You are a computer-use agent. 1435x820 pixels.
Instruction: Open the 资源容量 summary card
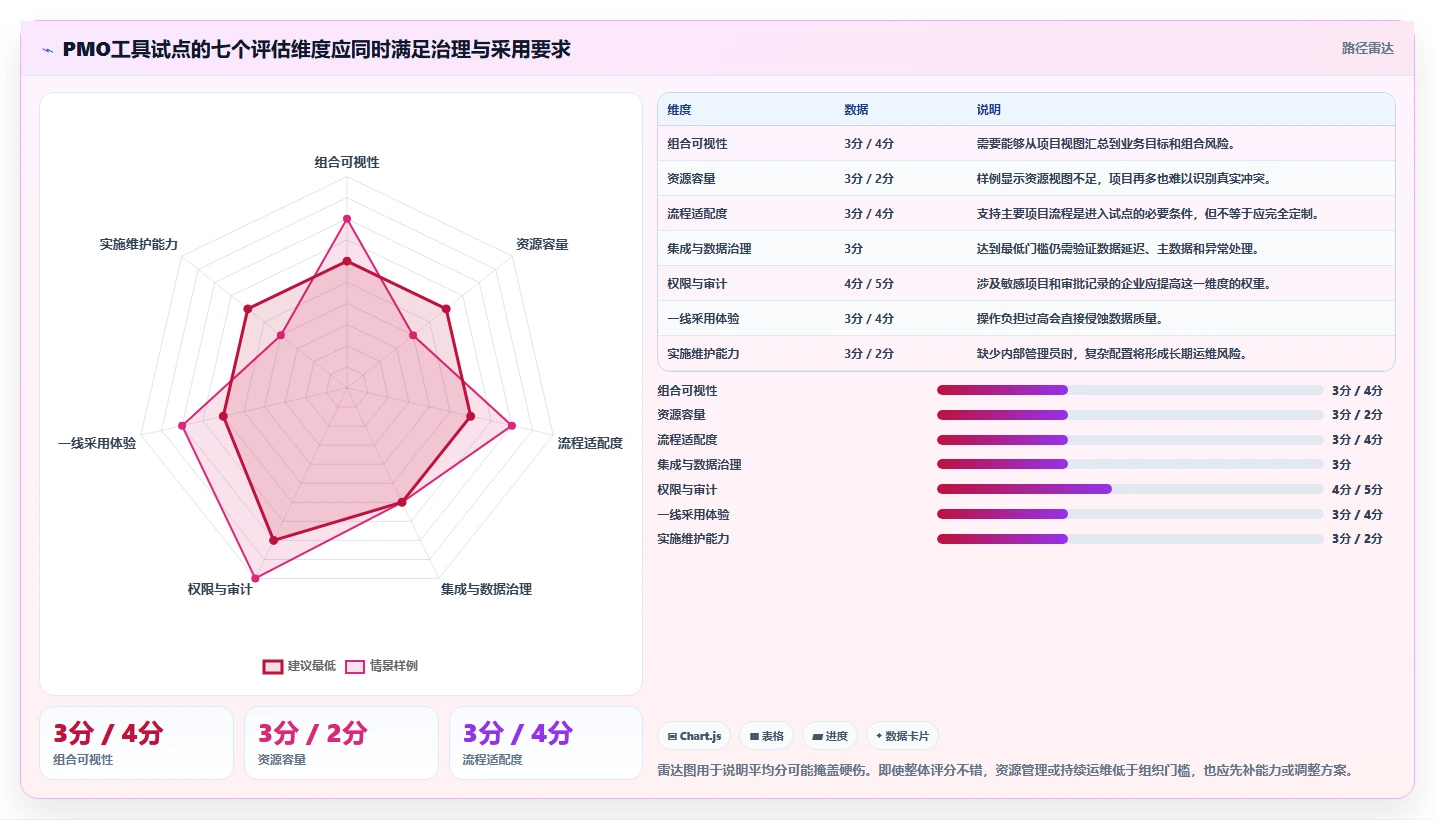341,743
